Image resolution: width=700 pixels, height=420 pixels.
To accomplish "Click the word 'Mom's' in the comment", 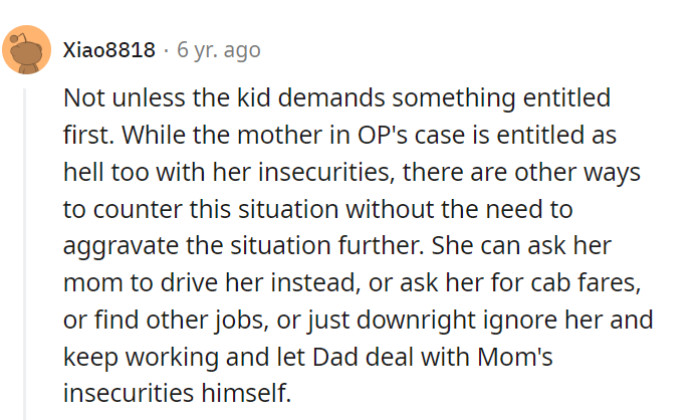I will tap(515, 357).
